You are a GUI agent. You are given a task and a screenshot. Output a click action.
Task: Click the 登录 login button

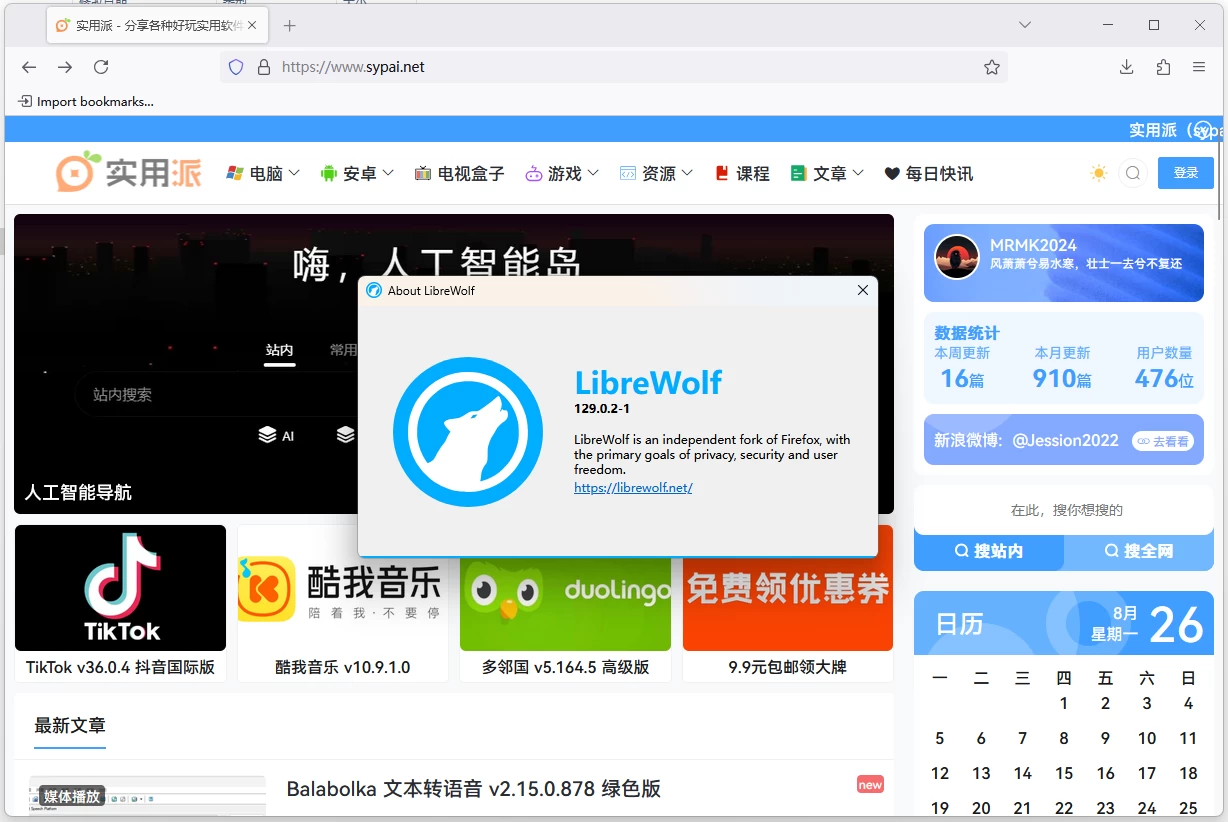[1185, 172]
